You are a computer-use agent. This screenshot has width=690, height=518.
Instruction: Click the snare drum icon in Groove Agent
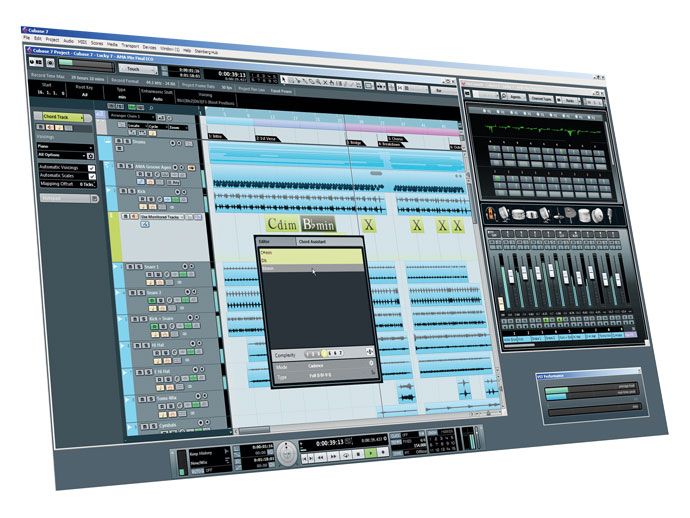click(518, 214)
